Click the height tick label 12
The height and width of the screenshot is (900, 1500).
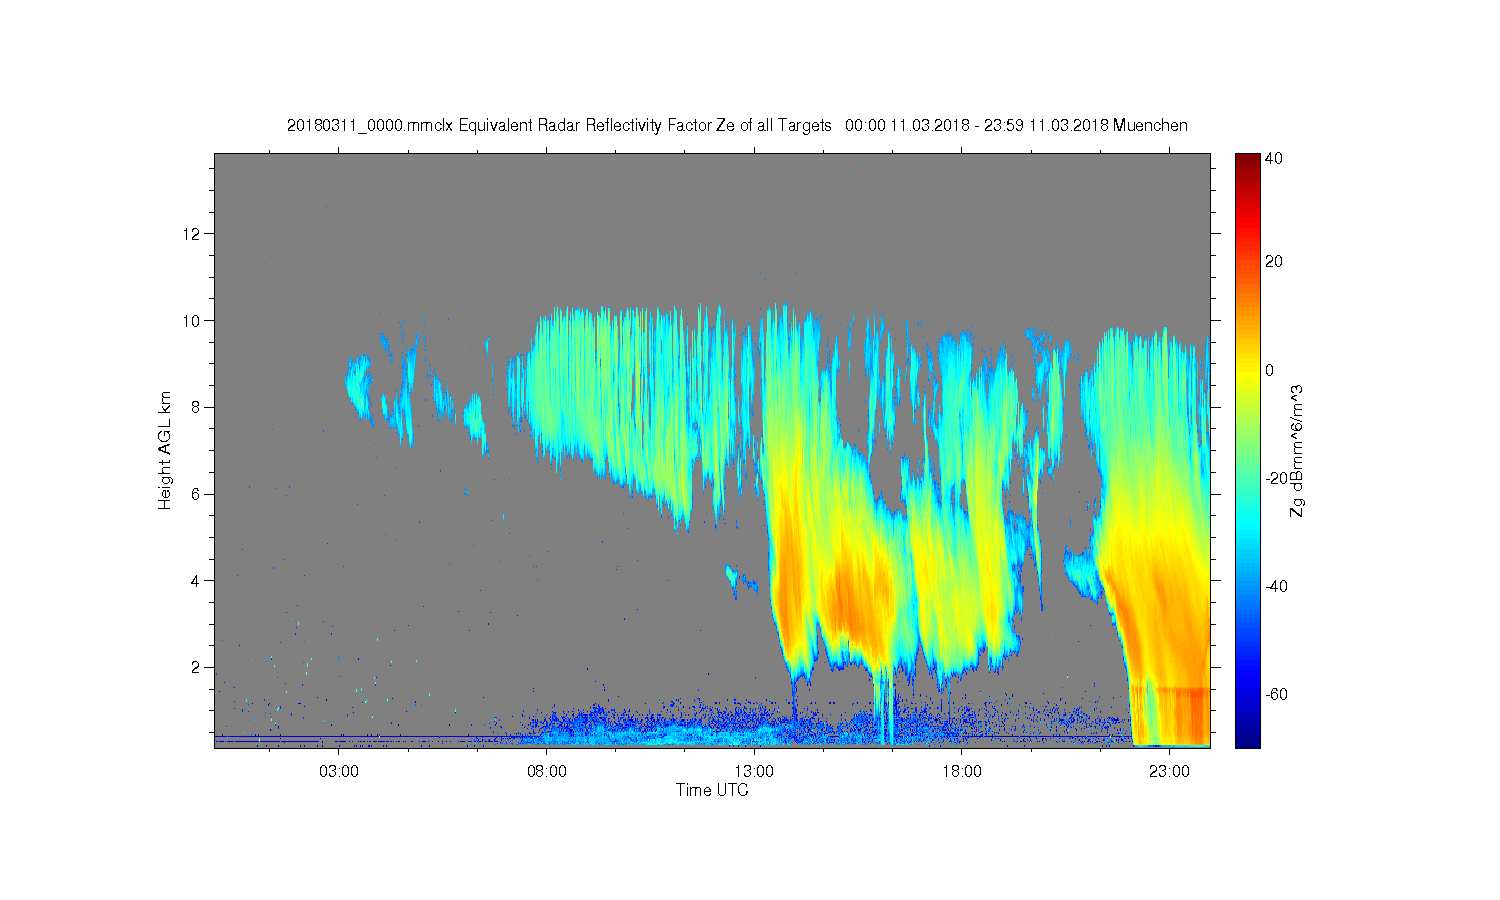pos(193,234)
